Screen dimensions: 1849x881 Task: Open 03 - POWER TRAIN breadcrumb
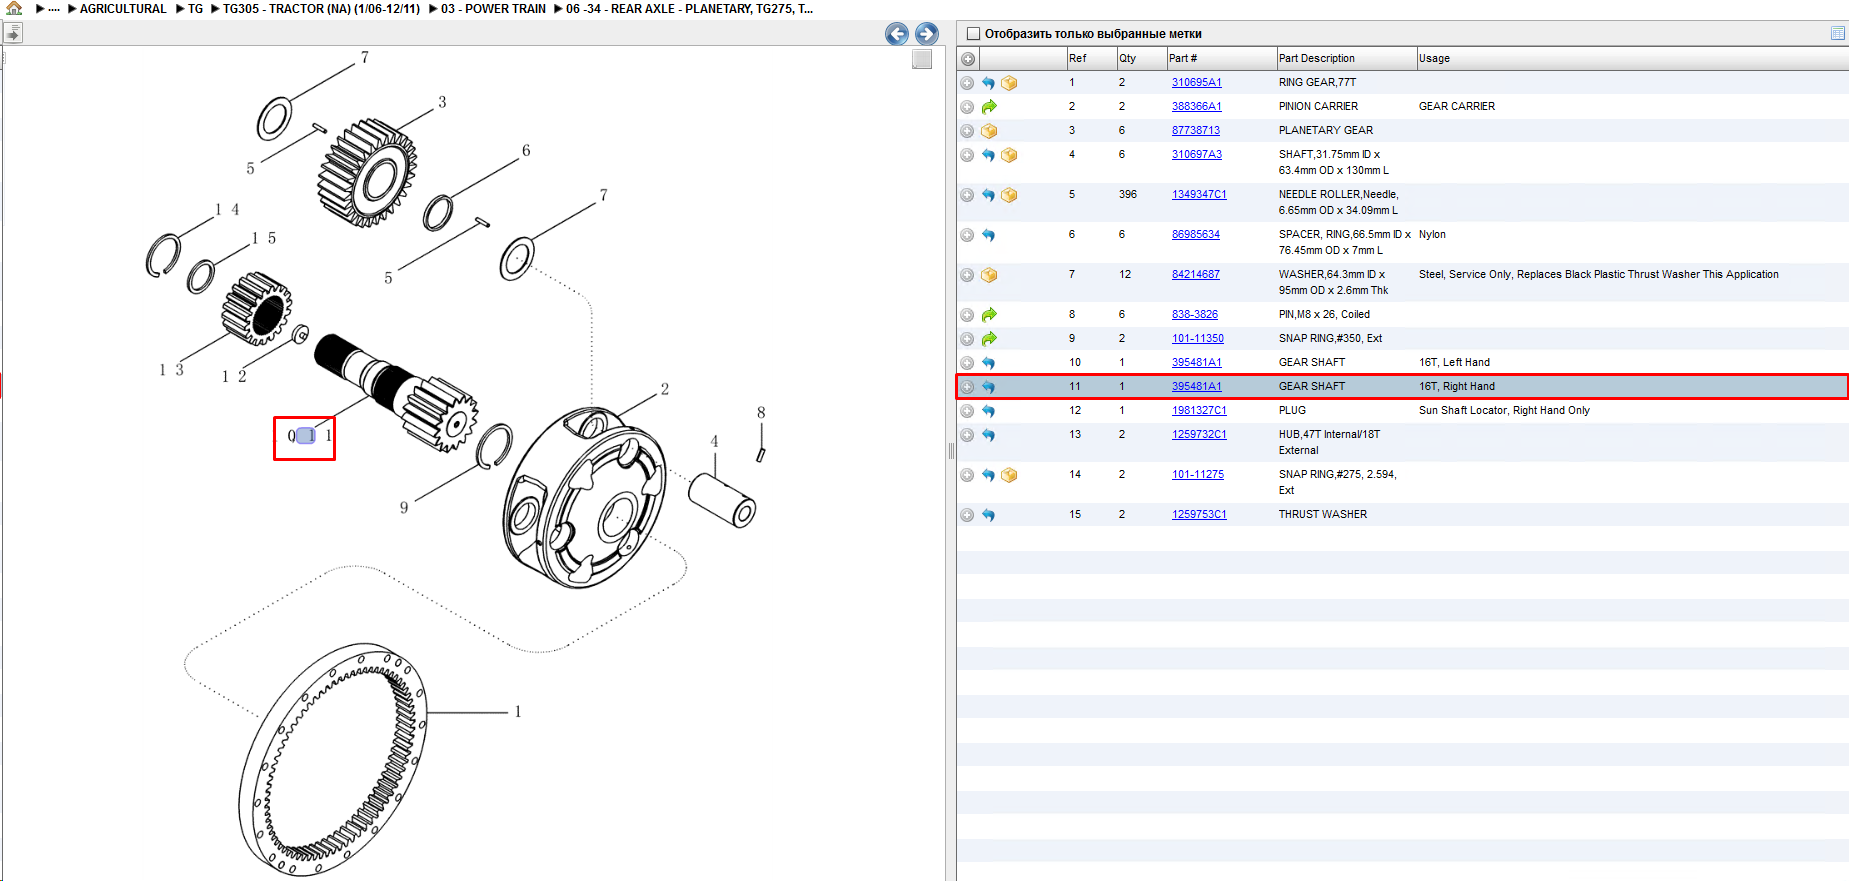493,9
